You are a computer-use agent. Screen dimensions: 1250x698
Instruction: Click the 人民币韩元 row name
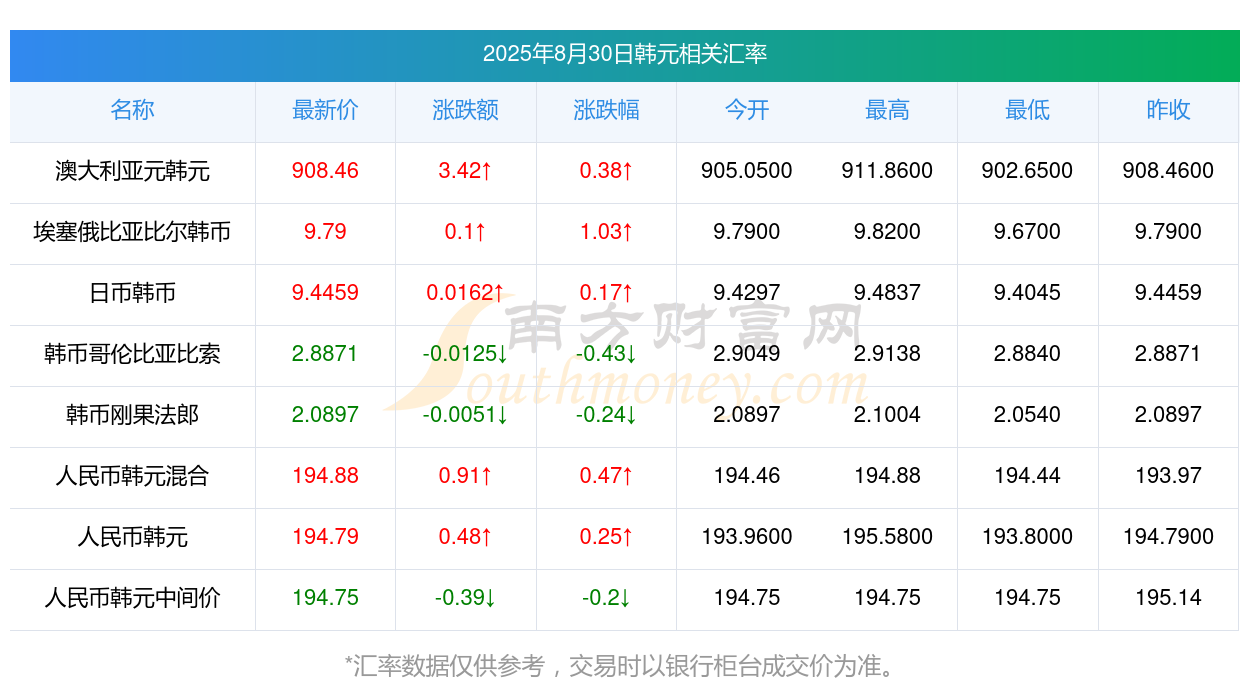click(132, 537)
